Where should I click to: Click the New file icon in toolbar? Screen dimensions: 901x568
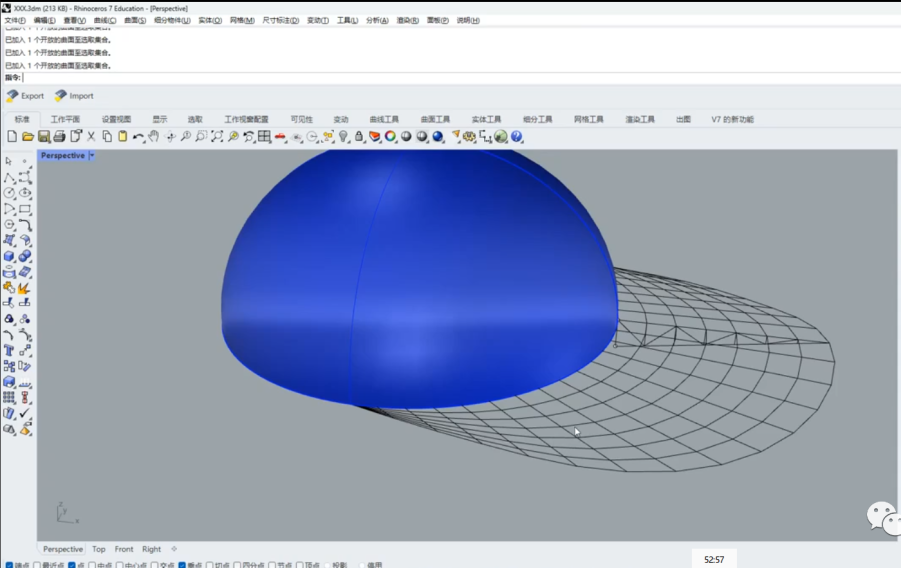click(12, 137)
